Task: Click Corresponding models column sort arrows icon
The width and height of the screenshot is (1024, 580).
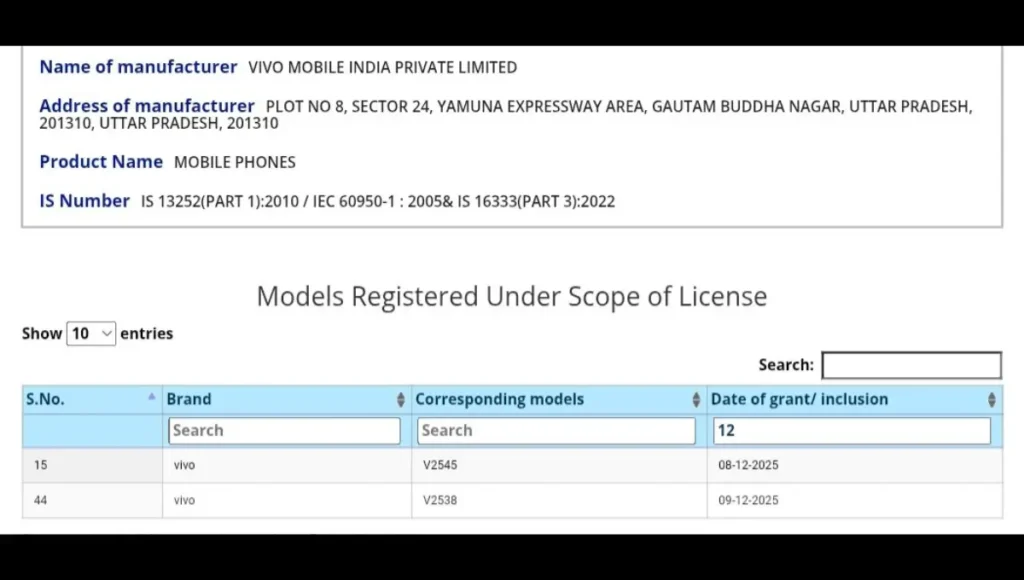Action: click(696, 400)
